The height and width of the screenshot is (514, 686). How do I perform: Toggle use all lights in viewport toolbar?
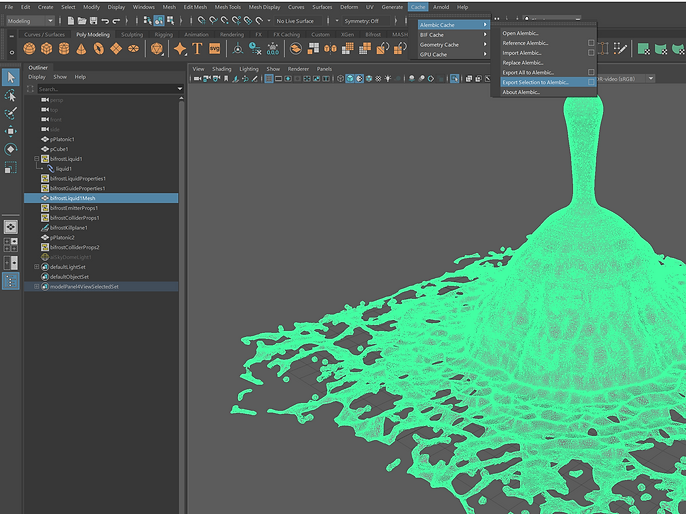pos(388,79)
